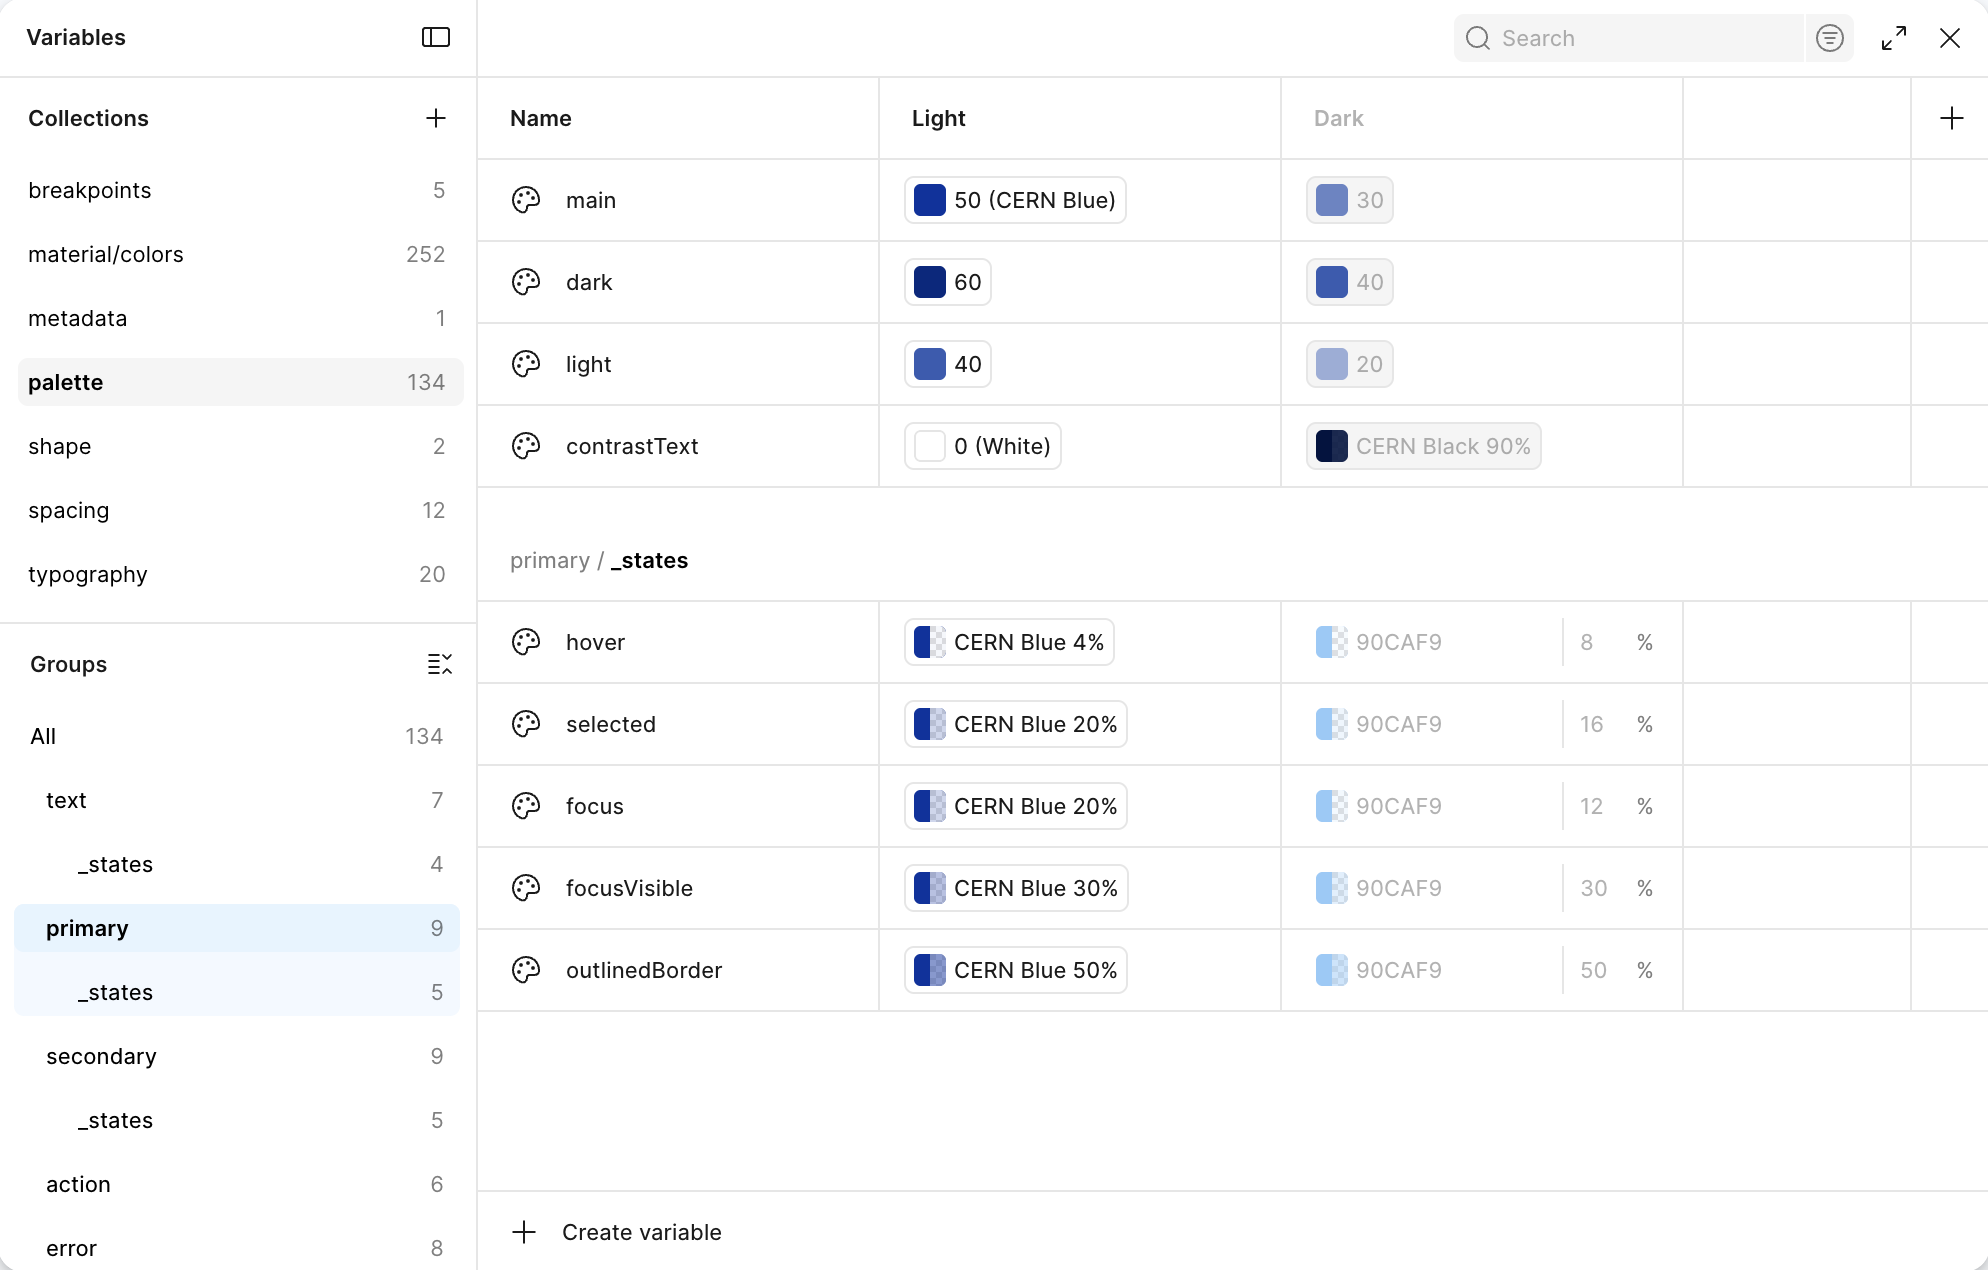
Task: Close the Variables window
Action: (x=1950, y=38)
